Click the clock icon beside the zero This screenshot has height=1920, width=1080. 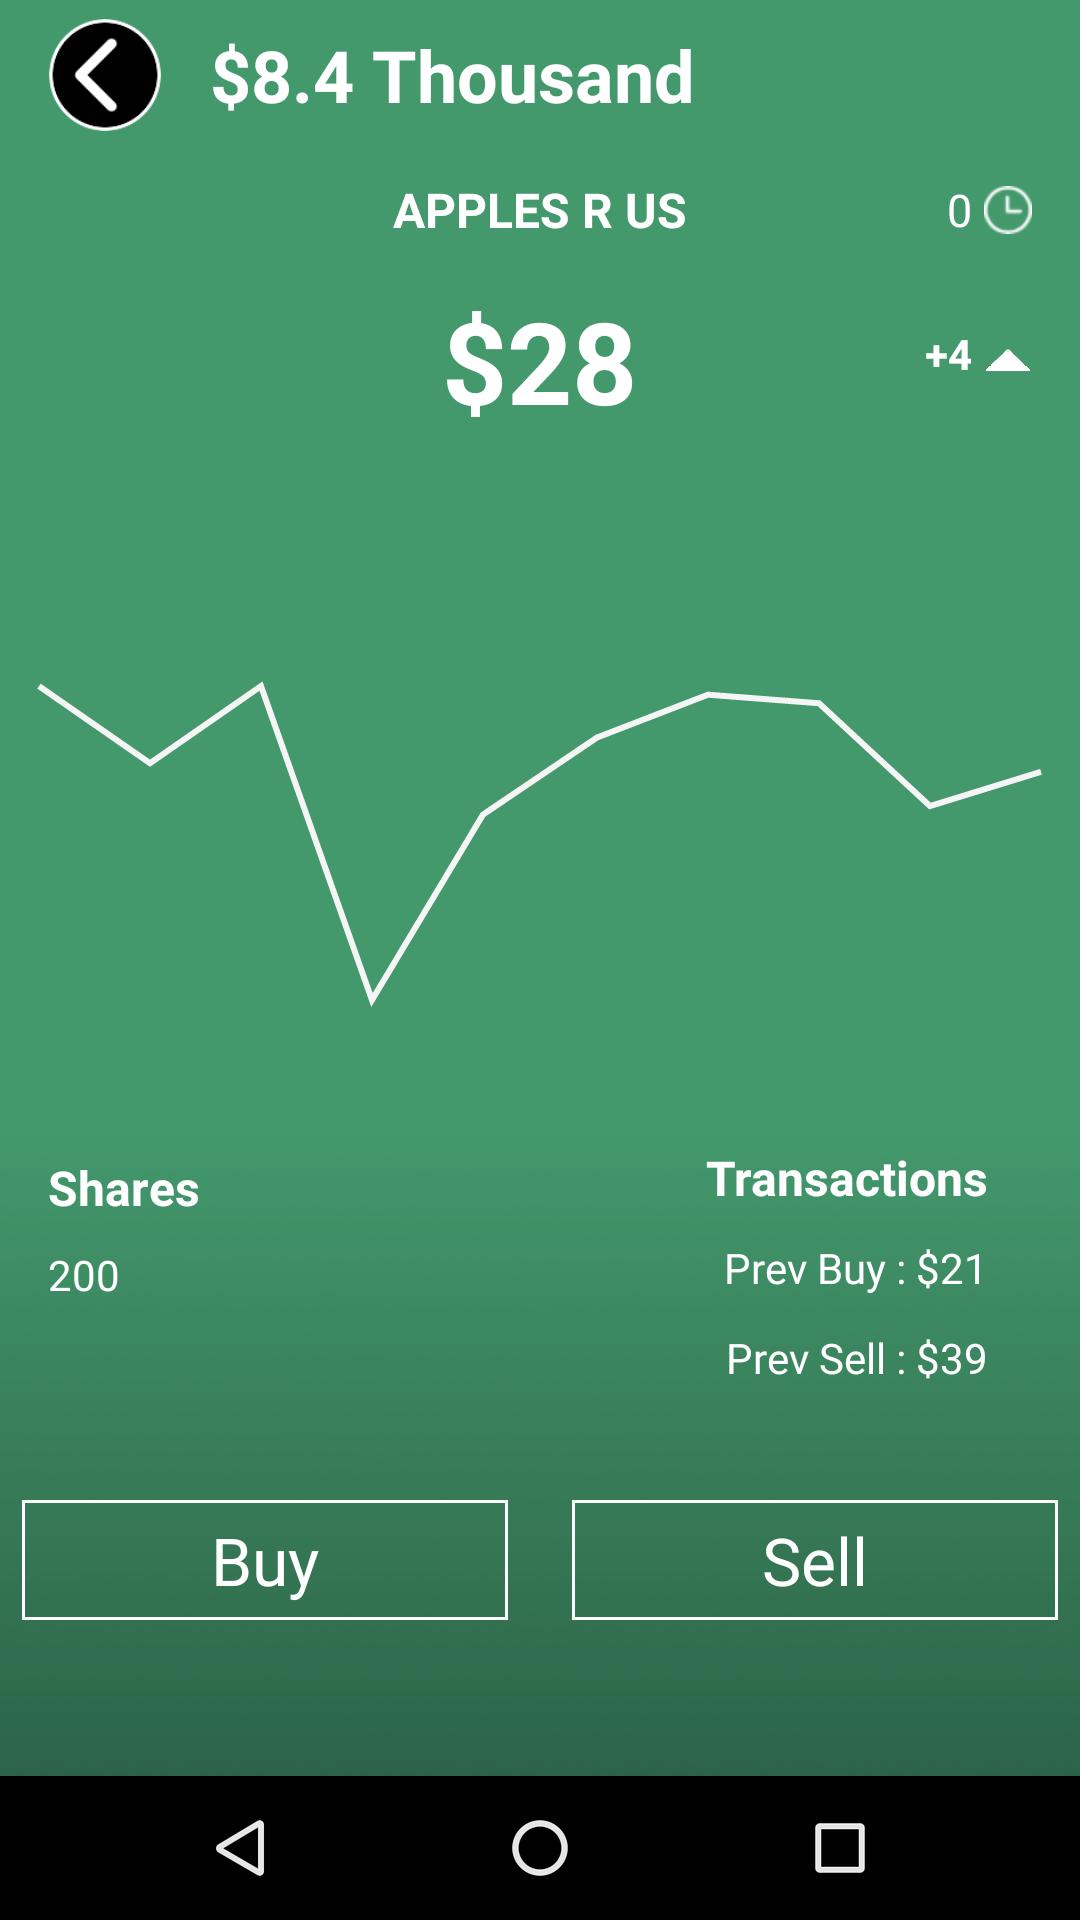pos(1007,210)
